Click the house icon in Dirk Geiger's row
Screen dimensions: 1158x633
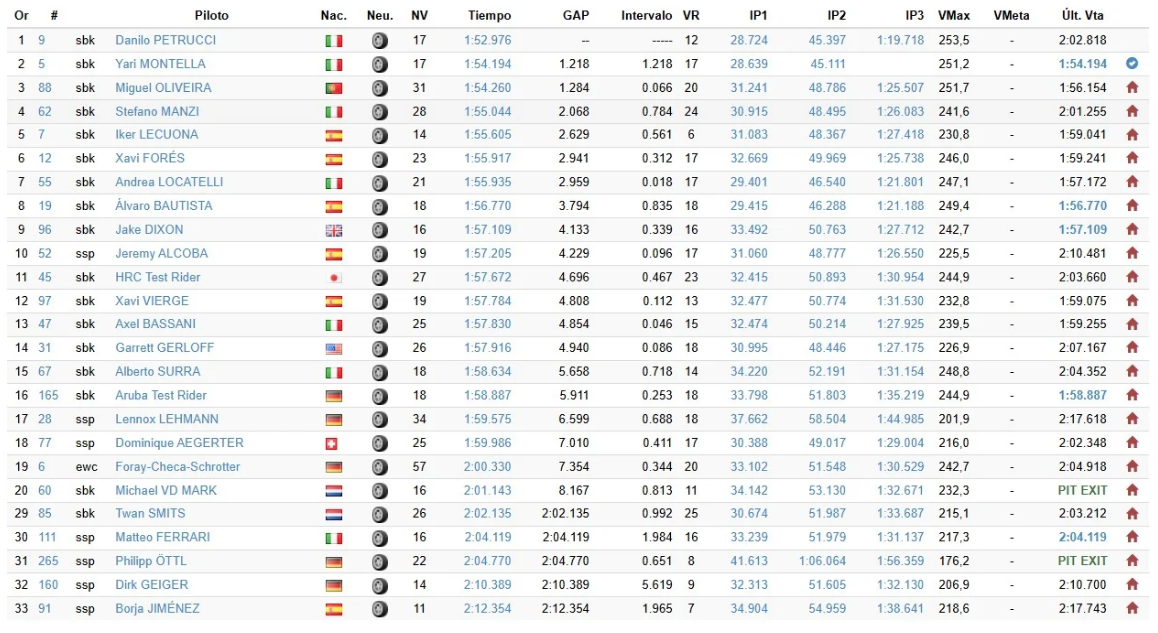1132,585
